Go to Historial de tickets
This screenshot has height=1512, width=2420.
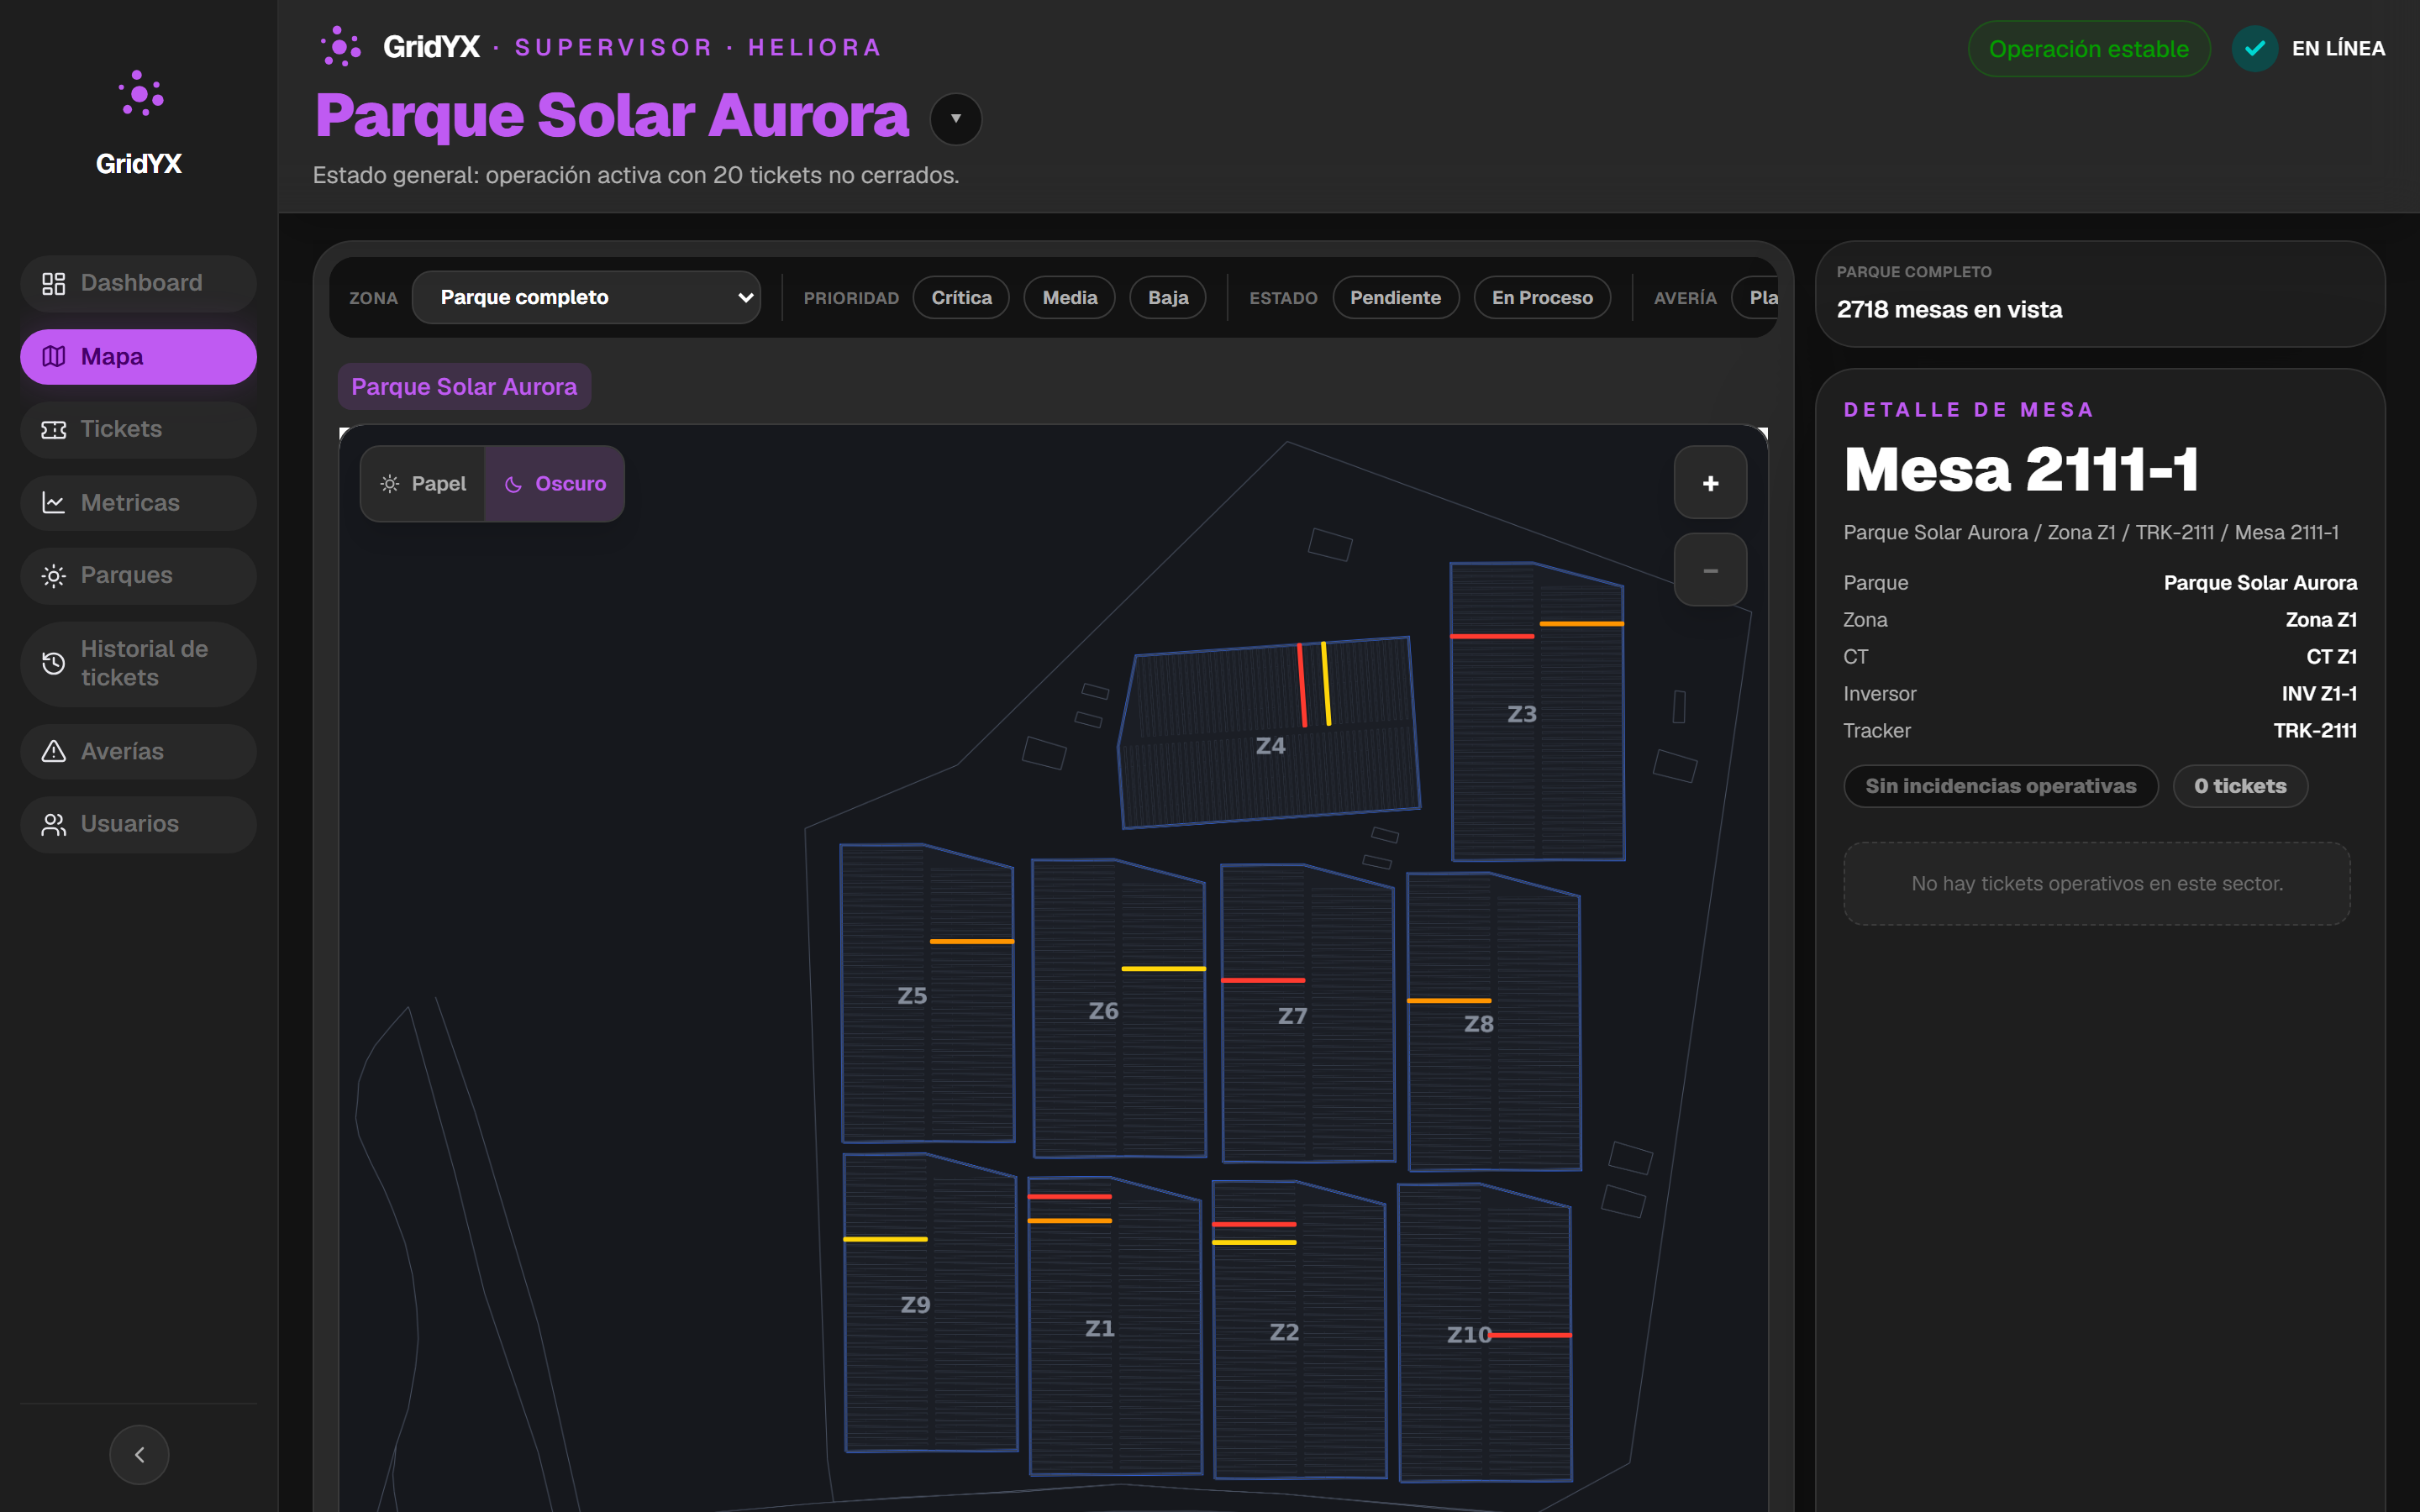139,664
